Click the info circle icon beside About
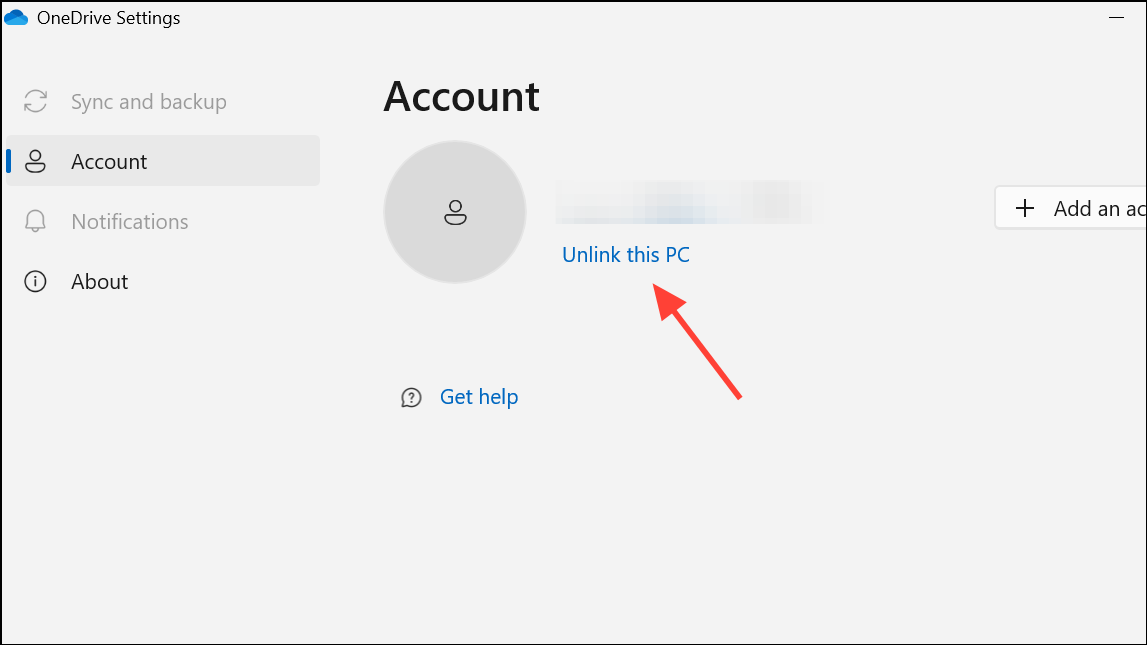 35,282
